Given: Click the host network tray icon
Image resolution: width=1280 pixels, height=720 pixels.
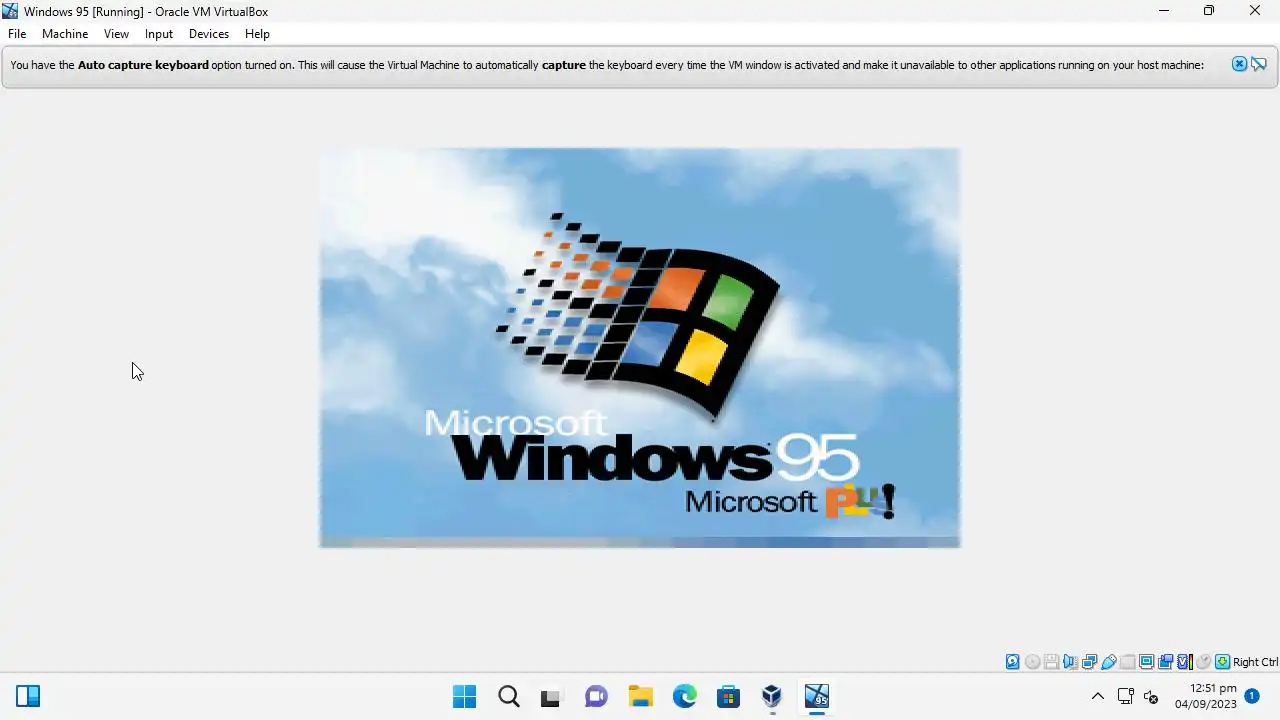Looking at the screenshot, I should [1125, 696].
